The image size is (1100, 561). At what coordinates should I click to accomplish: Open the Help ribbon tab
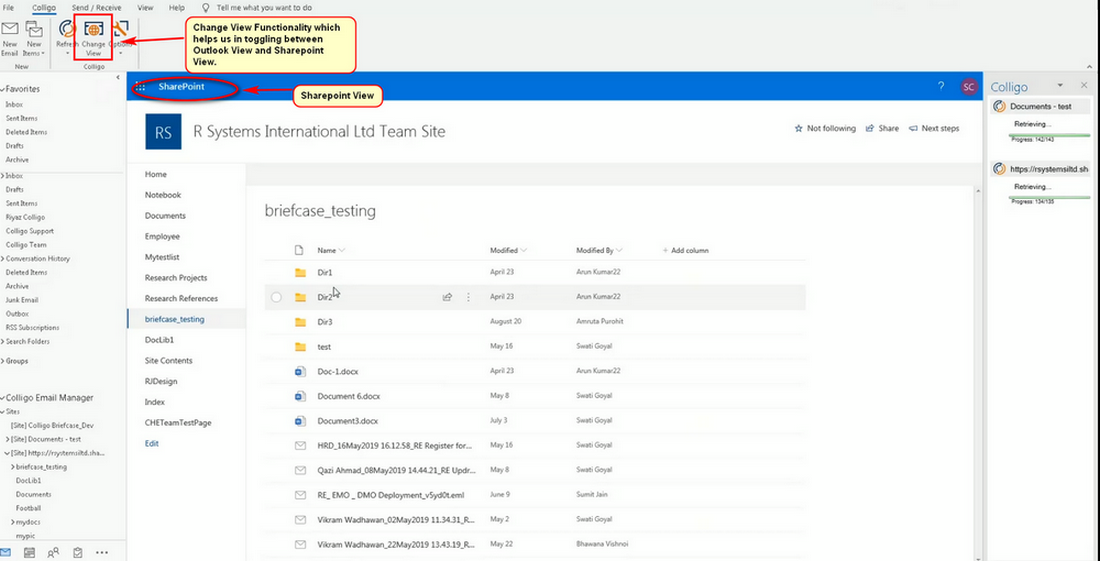177,7
